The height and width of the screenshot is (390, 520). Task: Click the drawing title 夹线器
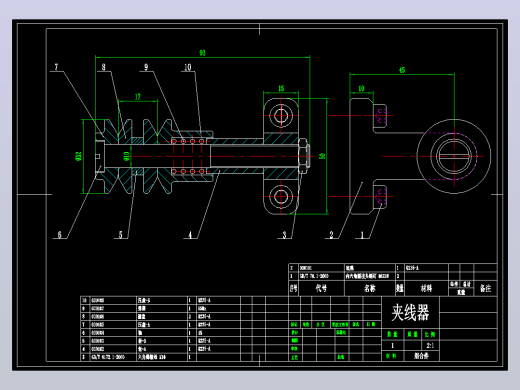pos(410,312)
